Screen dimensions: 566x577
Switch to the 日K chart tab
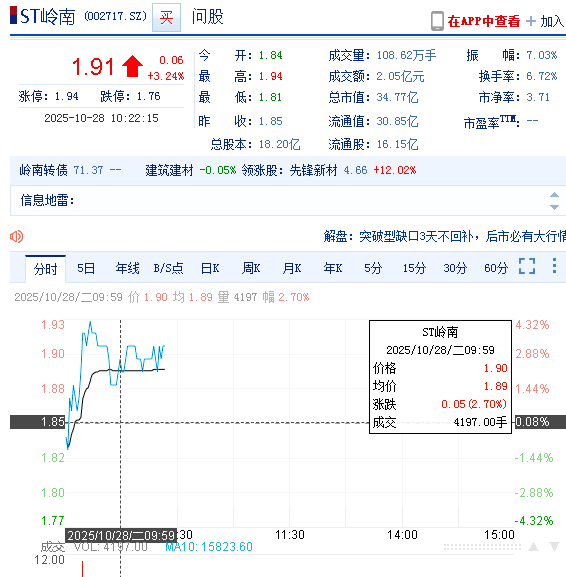click(210, 268)
